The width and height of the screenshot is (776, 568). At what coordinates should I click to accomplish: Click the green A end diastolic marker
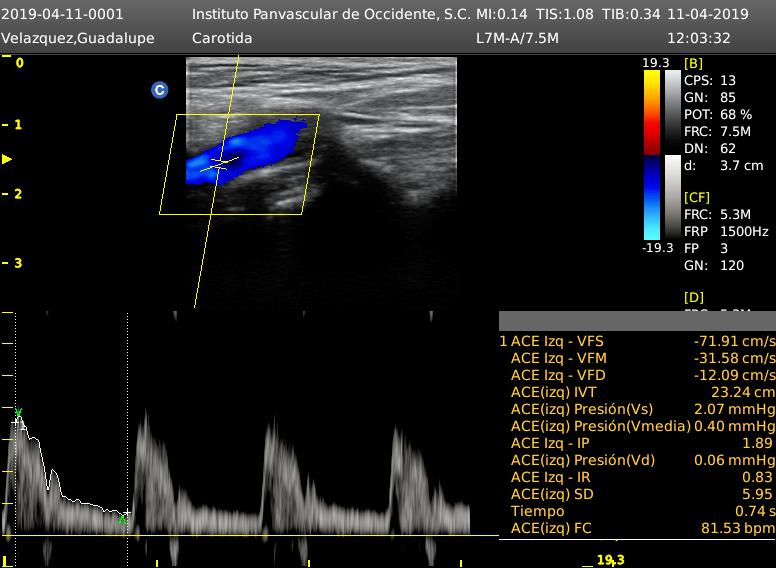[x=122, y=520]
